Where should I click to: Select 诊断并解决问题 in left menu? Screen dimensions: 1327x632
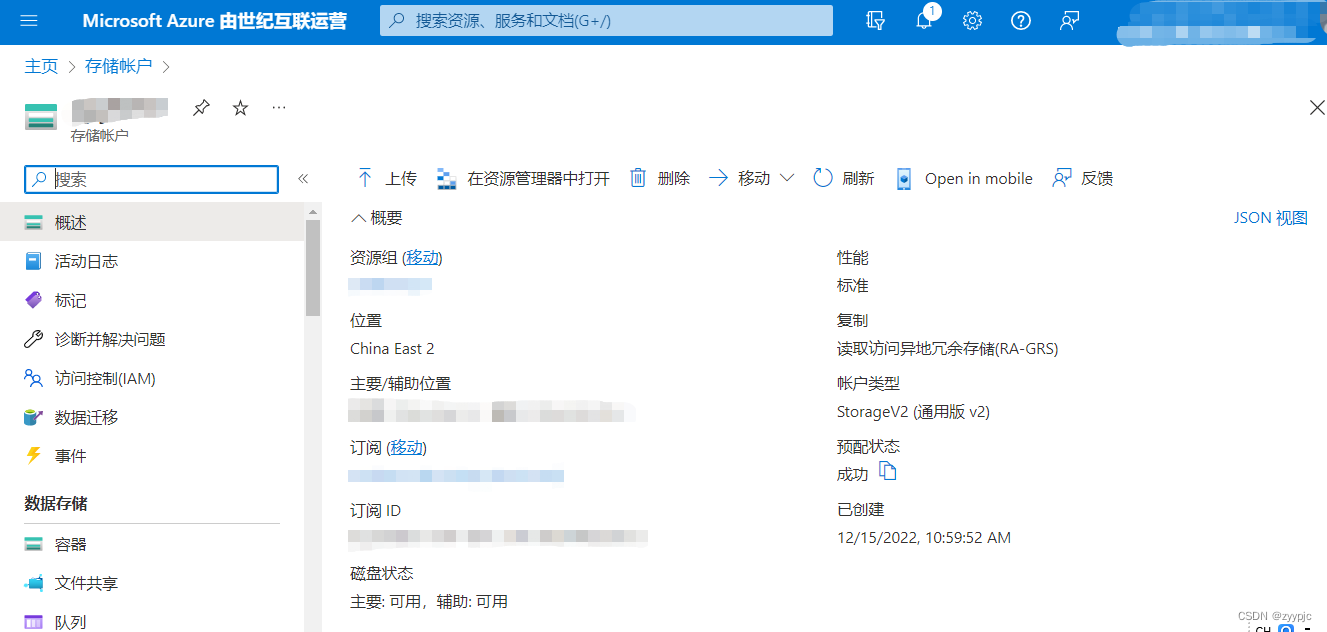click(152, 339)
